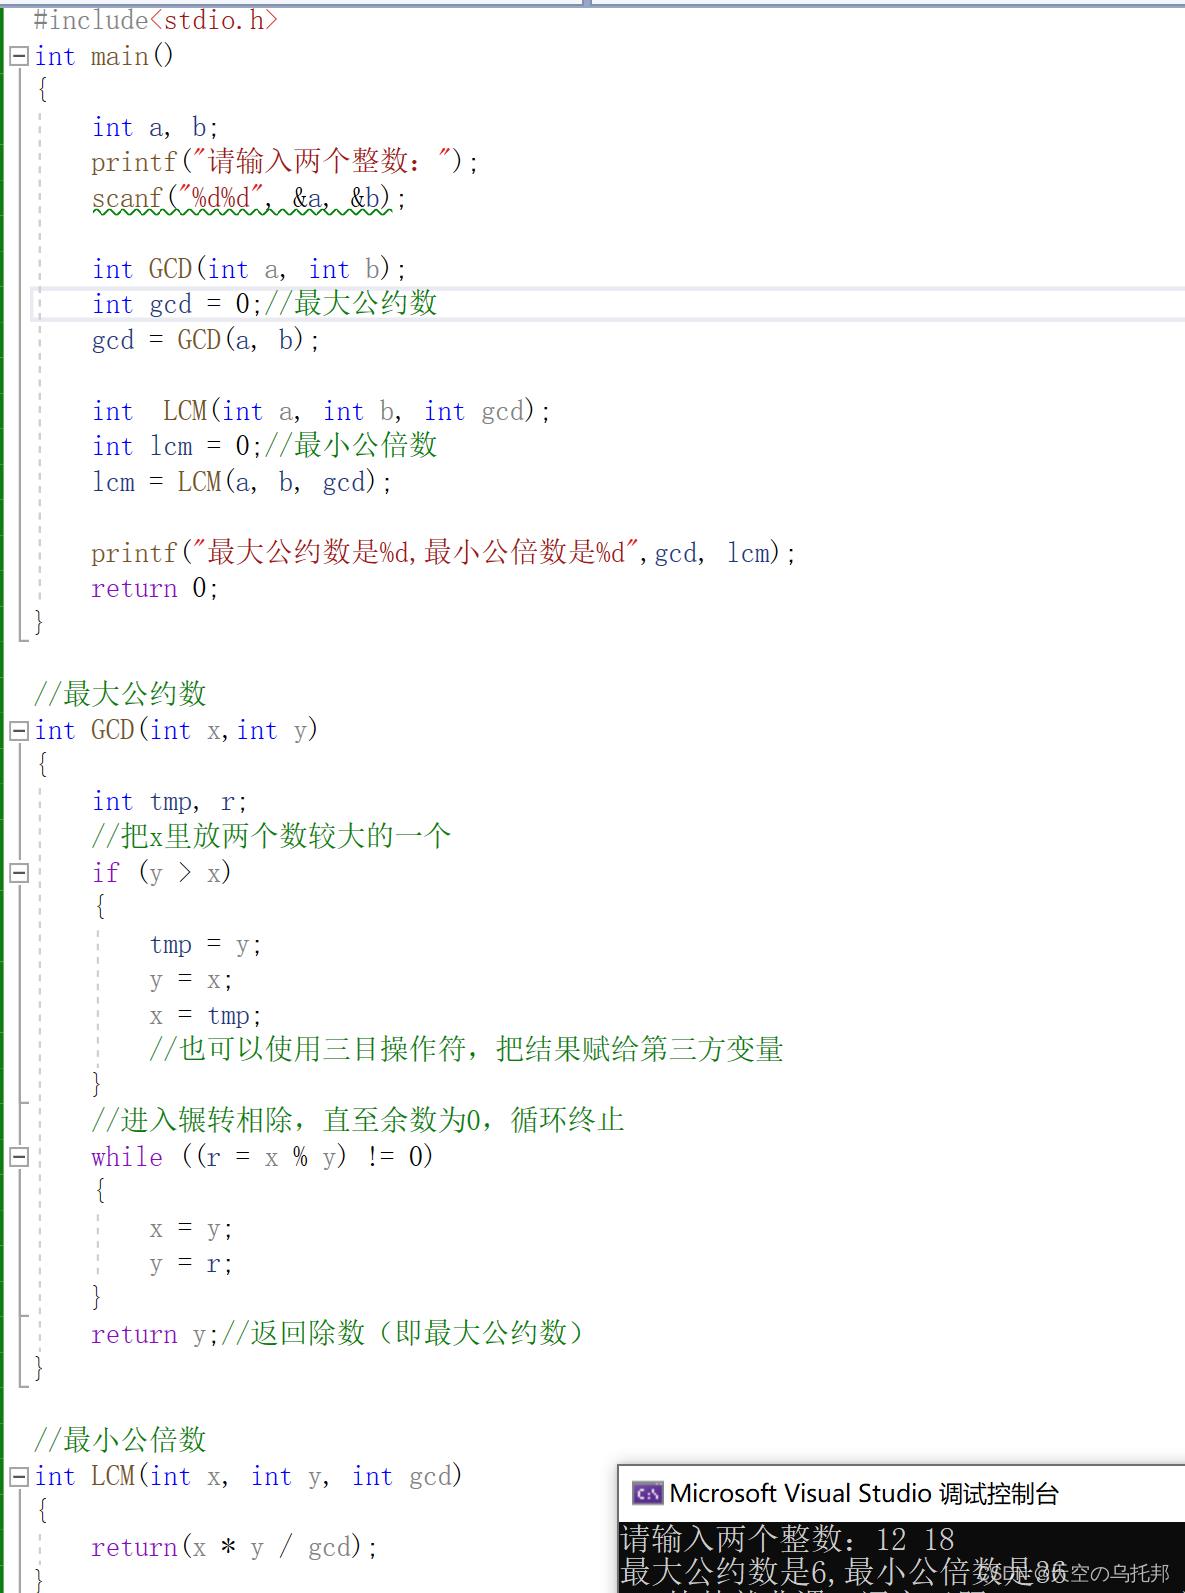Click 'return(x * y / gcd);' line
The height and width of the screenshot is (1593, 1185).
coord(235,1548)
